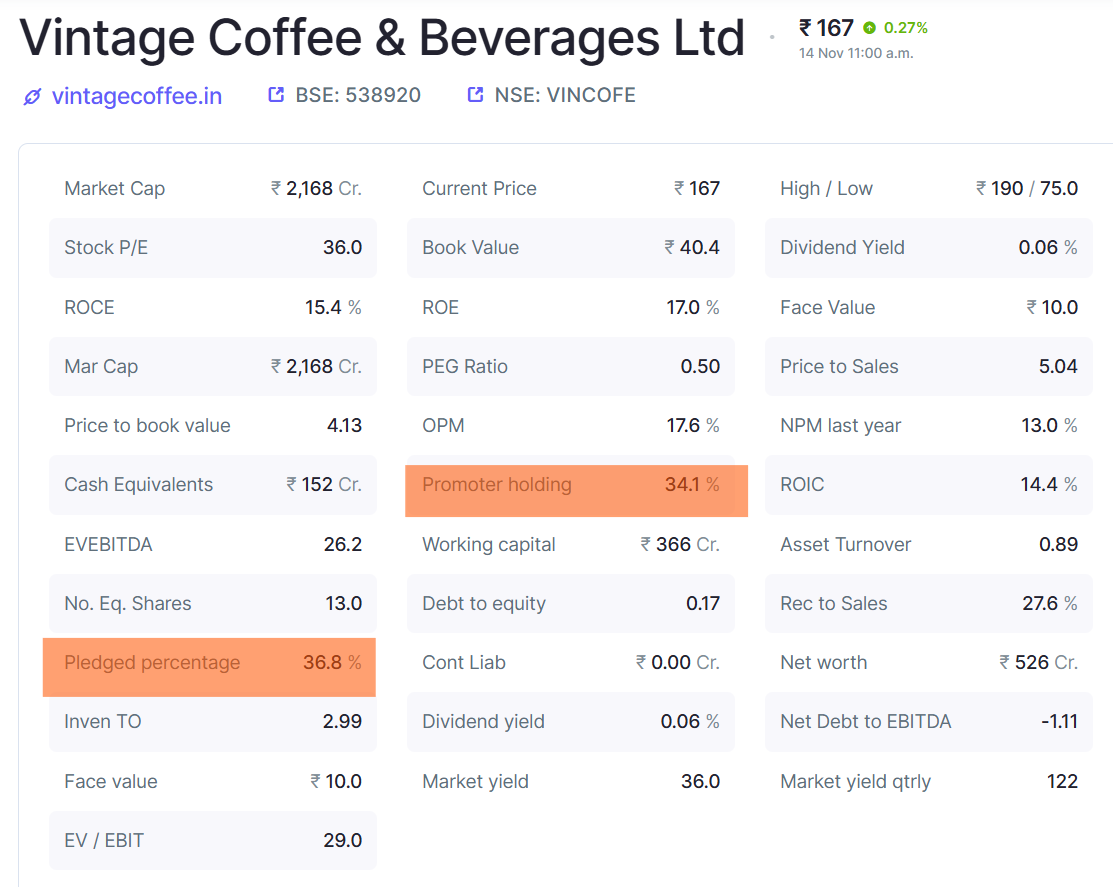The height and width of the screenshot is (887, 1113).
Task: Click the header price ₹ 167
Action: (x=826, y=28)
